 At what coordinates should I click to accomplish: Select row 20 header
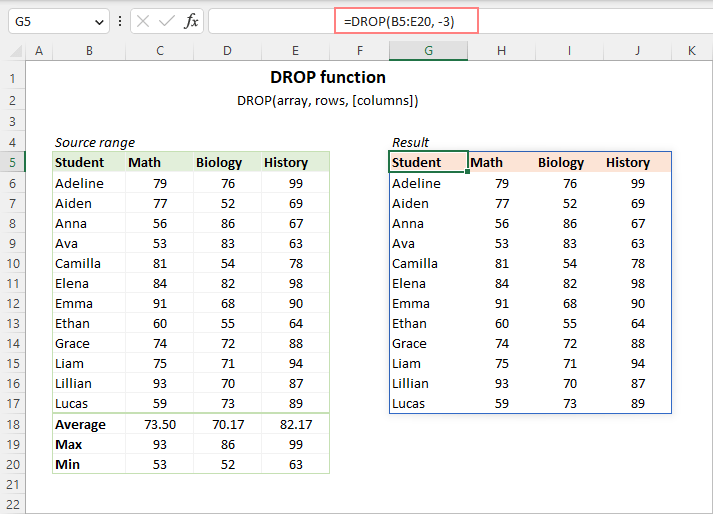point(13,464)
